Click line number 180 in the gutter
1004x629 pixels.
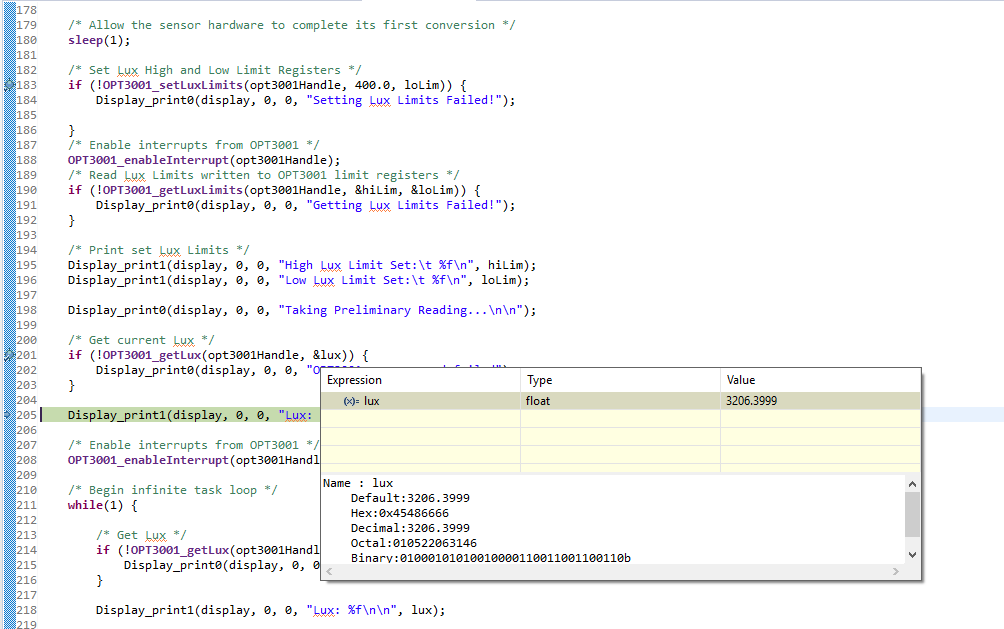[26, 40]
